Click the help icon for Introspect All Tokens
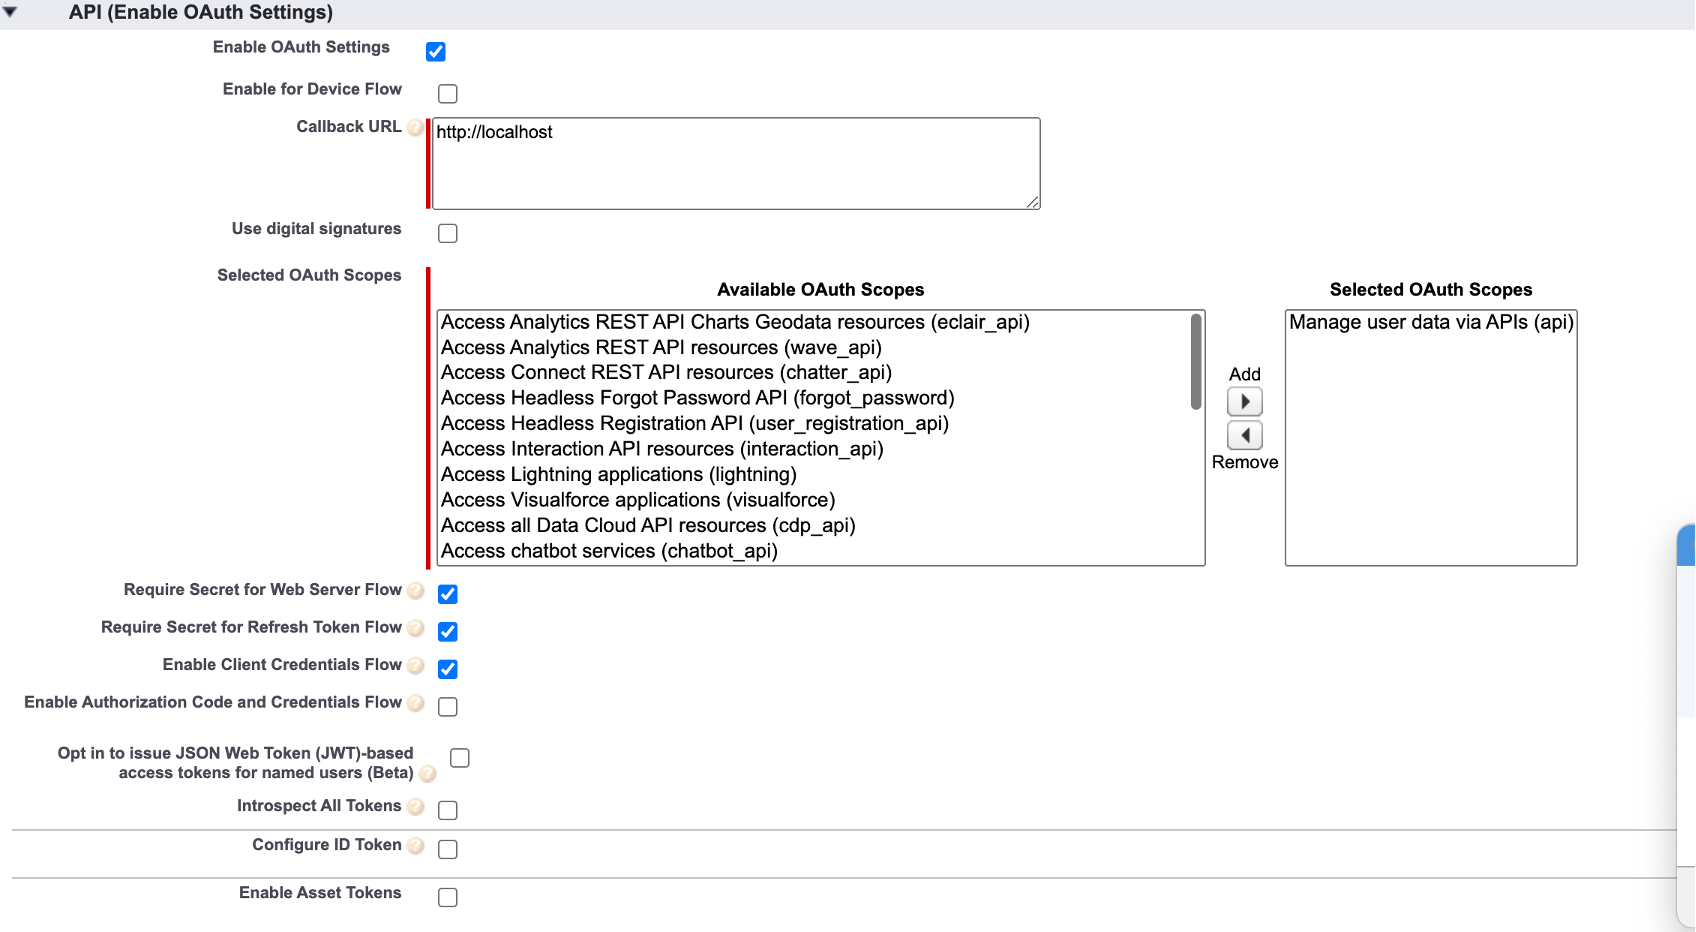This screenshot has height=932, width=1696. [415, 807]
